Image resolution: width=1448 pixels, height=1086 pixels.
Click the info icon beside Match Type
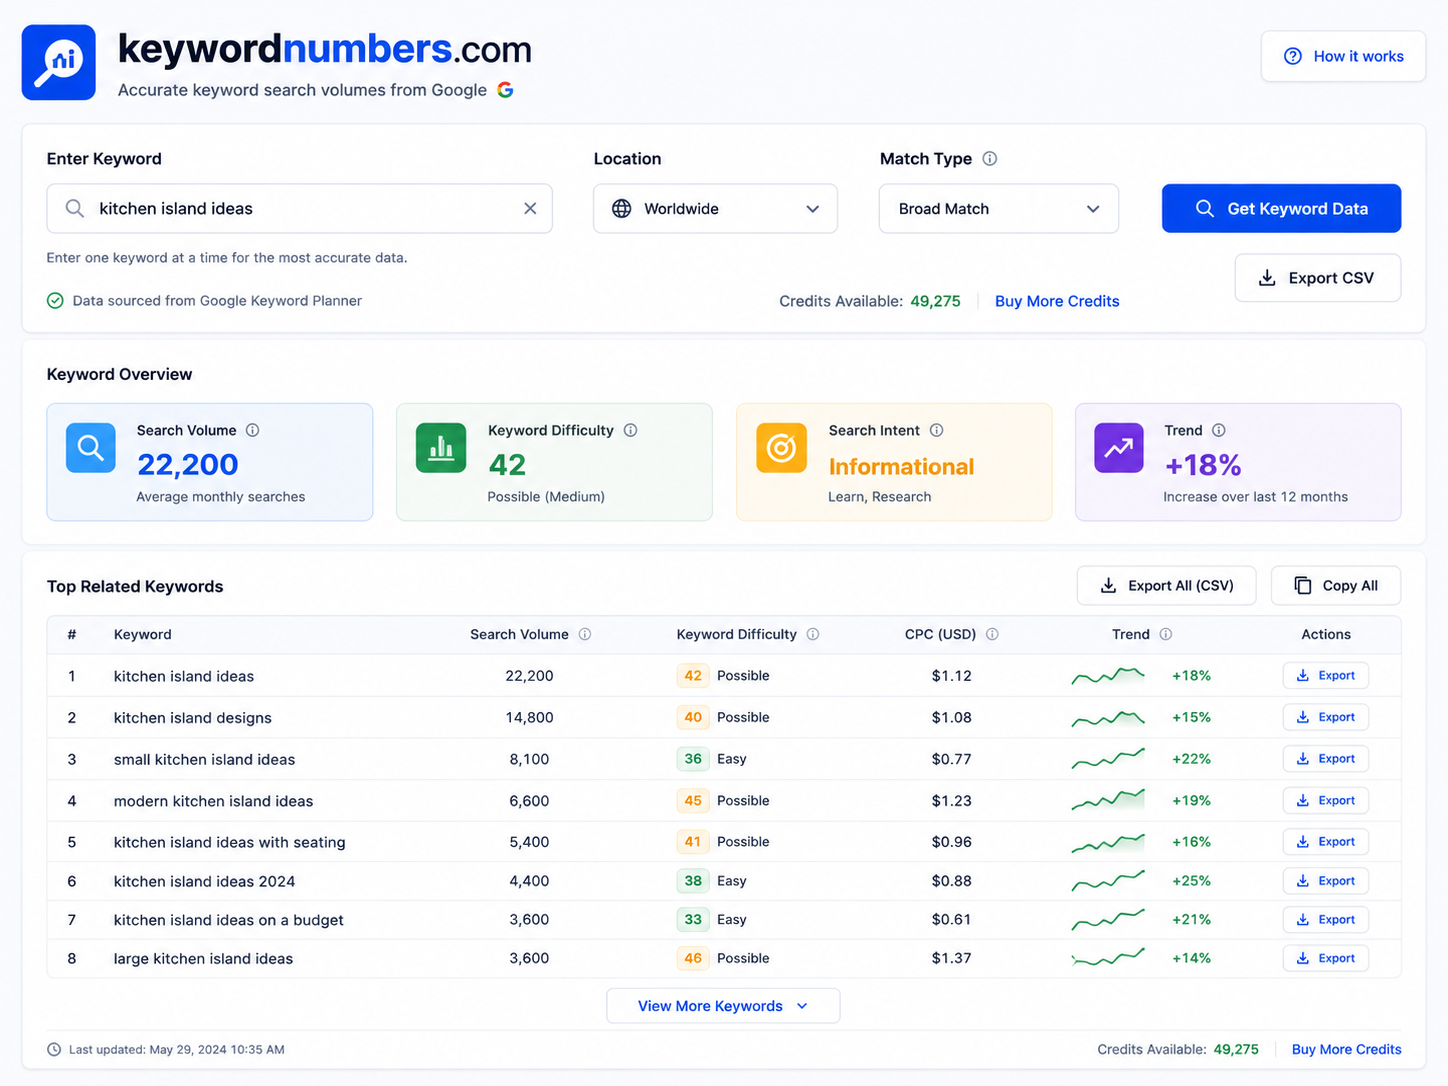[x=989, y=158]
